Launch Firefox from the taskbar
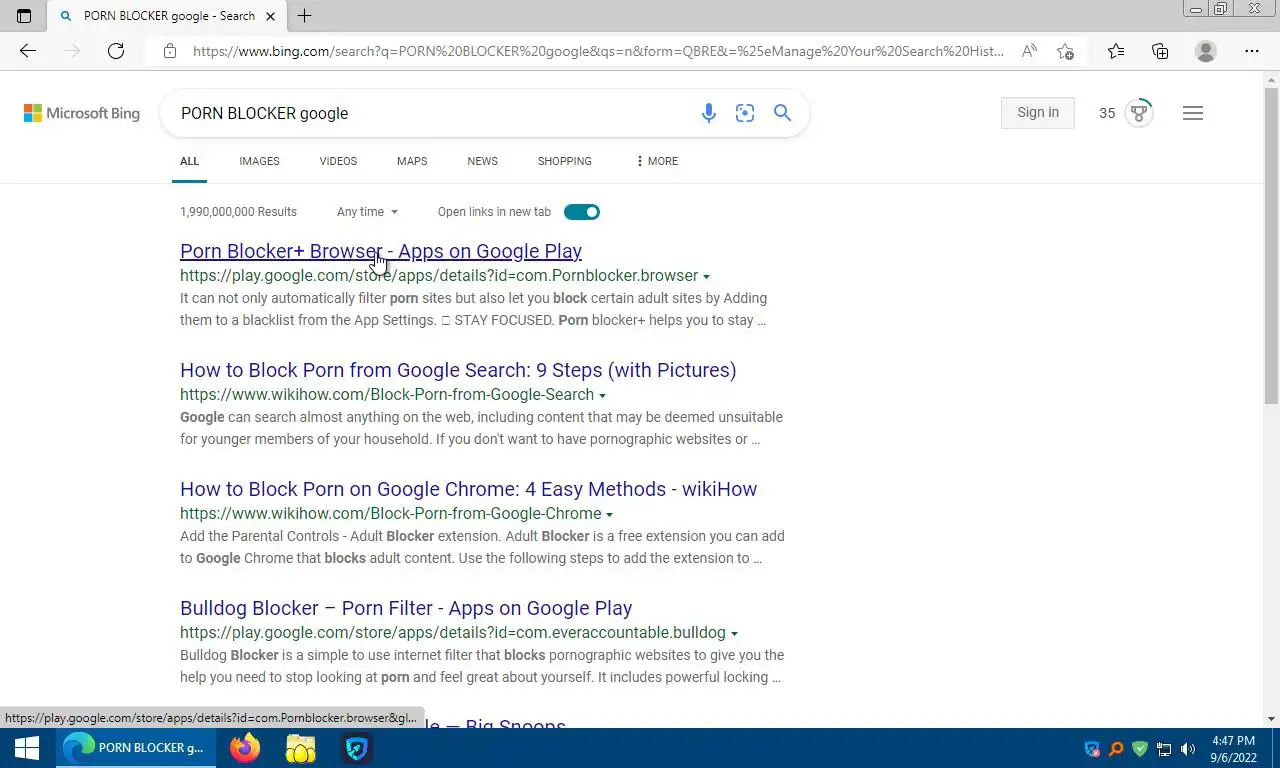Image resolution: width=1280 pixels, height=768 pixels. coord(245,748)
